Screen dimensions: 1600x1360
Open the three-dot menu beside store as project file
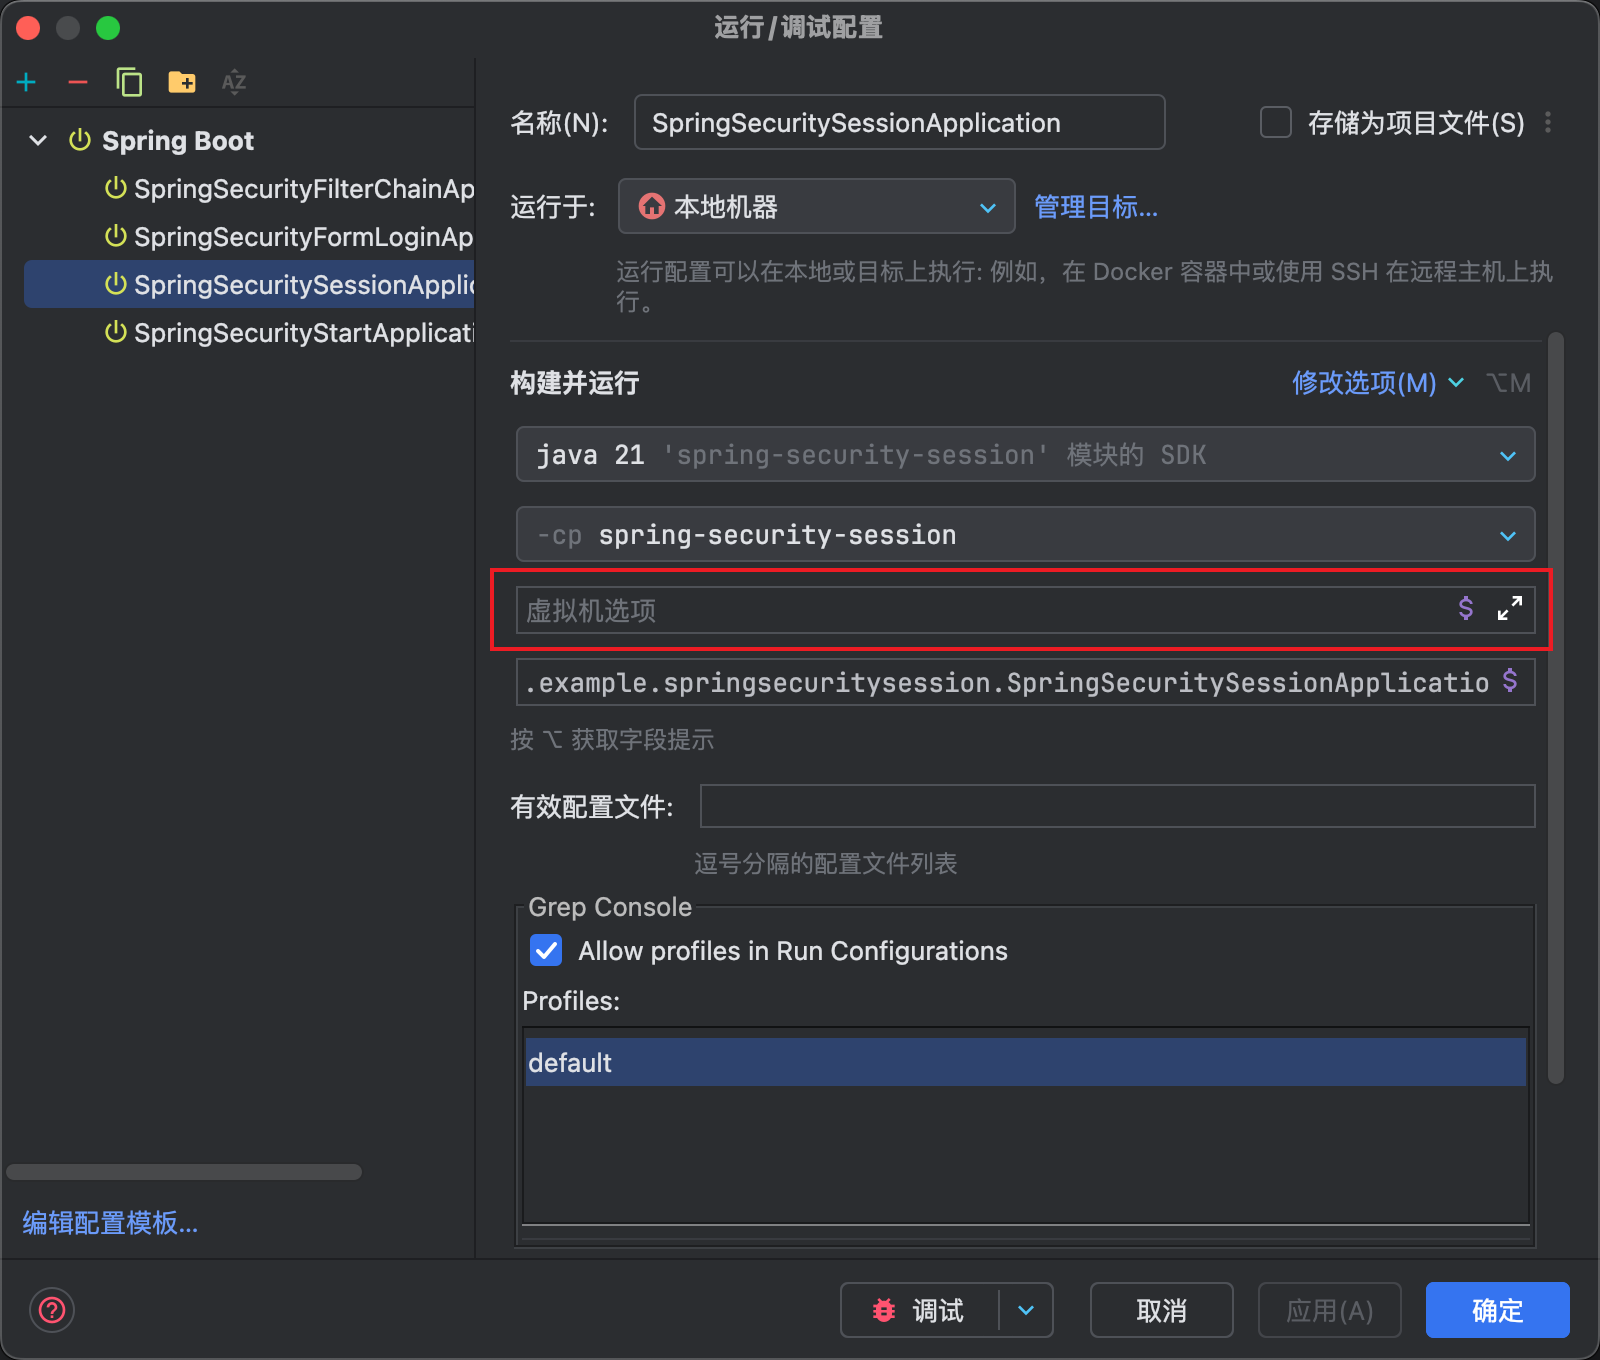pos(1548,122)
